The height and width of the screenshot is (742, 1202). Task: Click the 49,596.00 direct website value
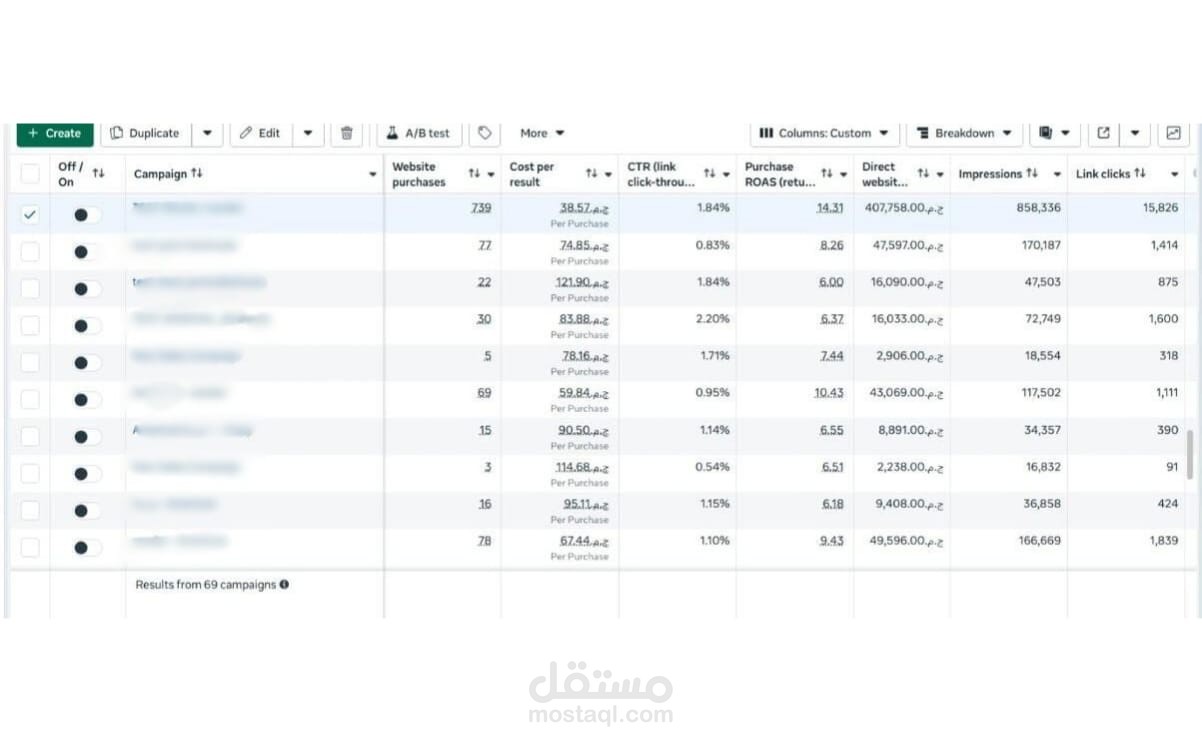click(x=906, y=541)
